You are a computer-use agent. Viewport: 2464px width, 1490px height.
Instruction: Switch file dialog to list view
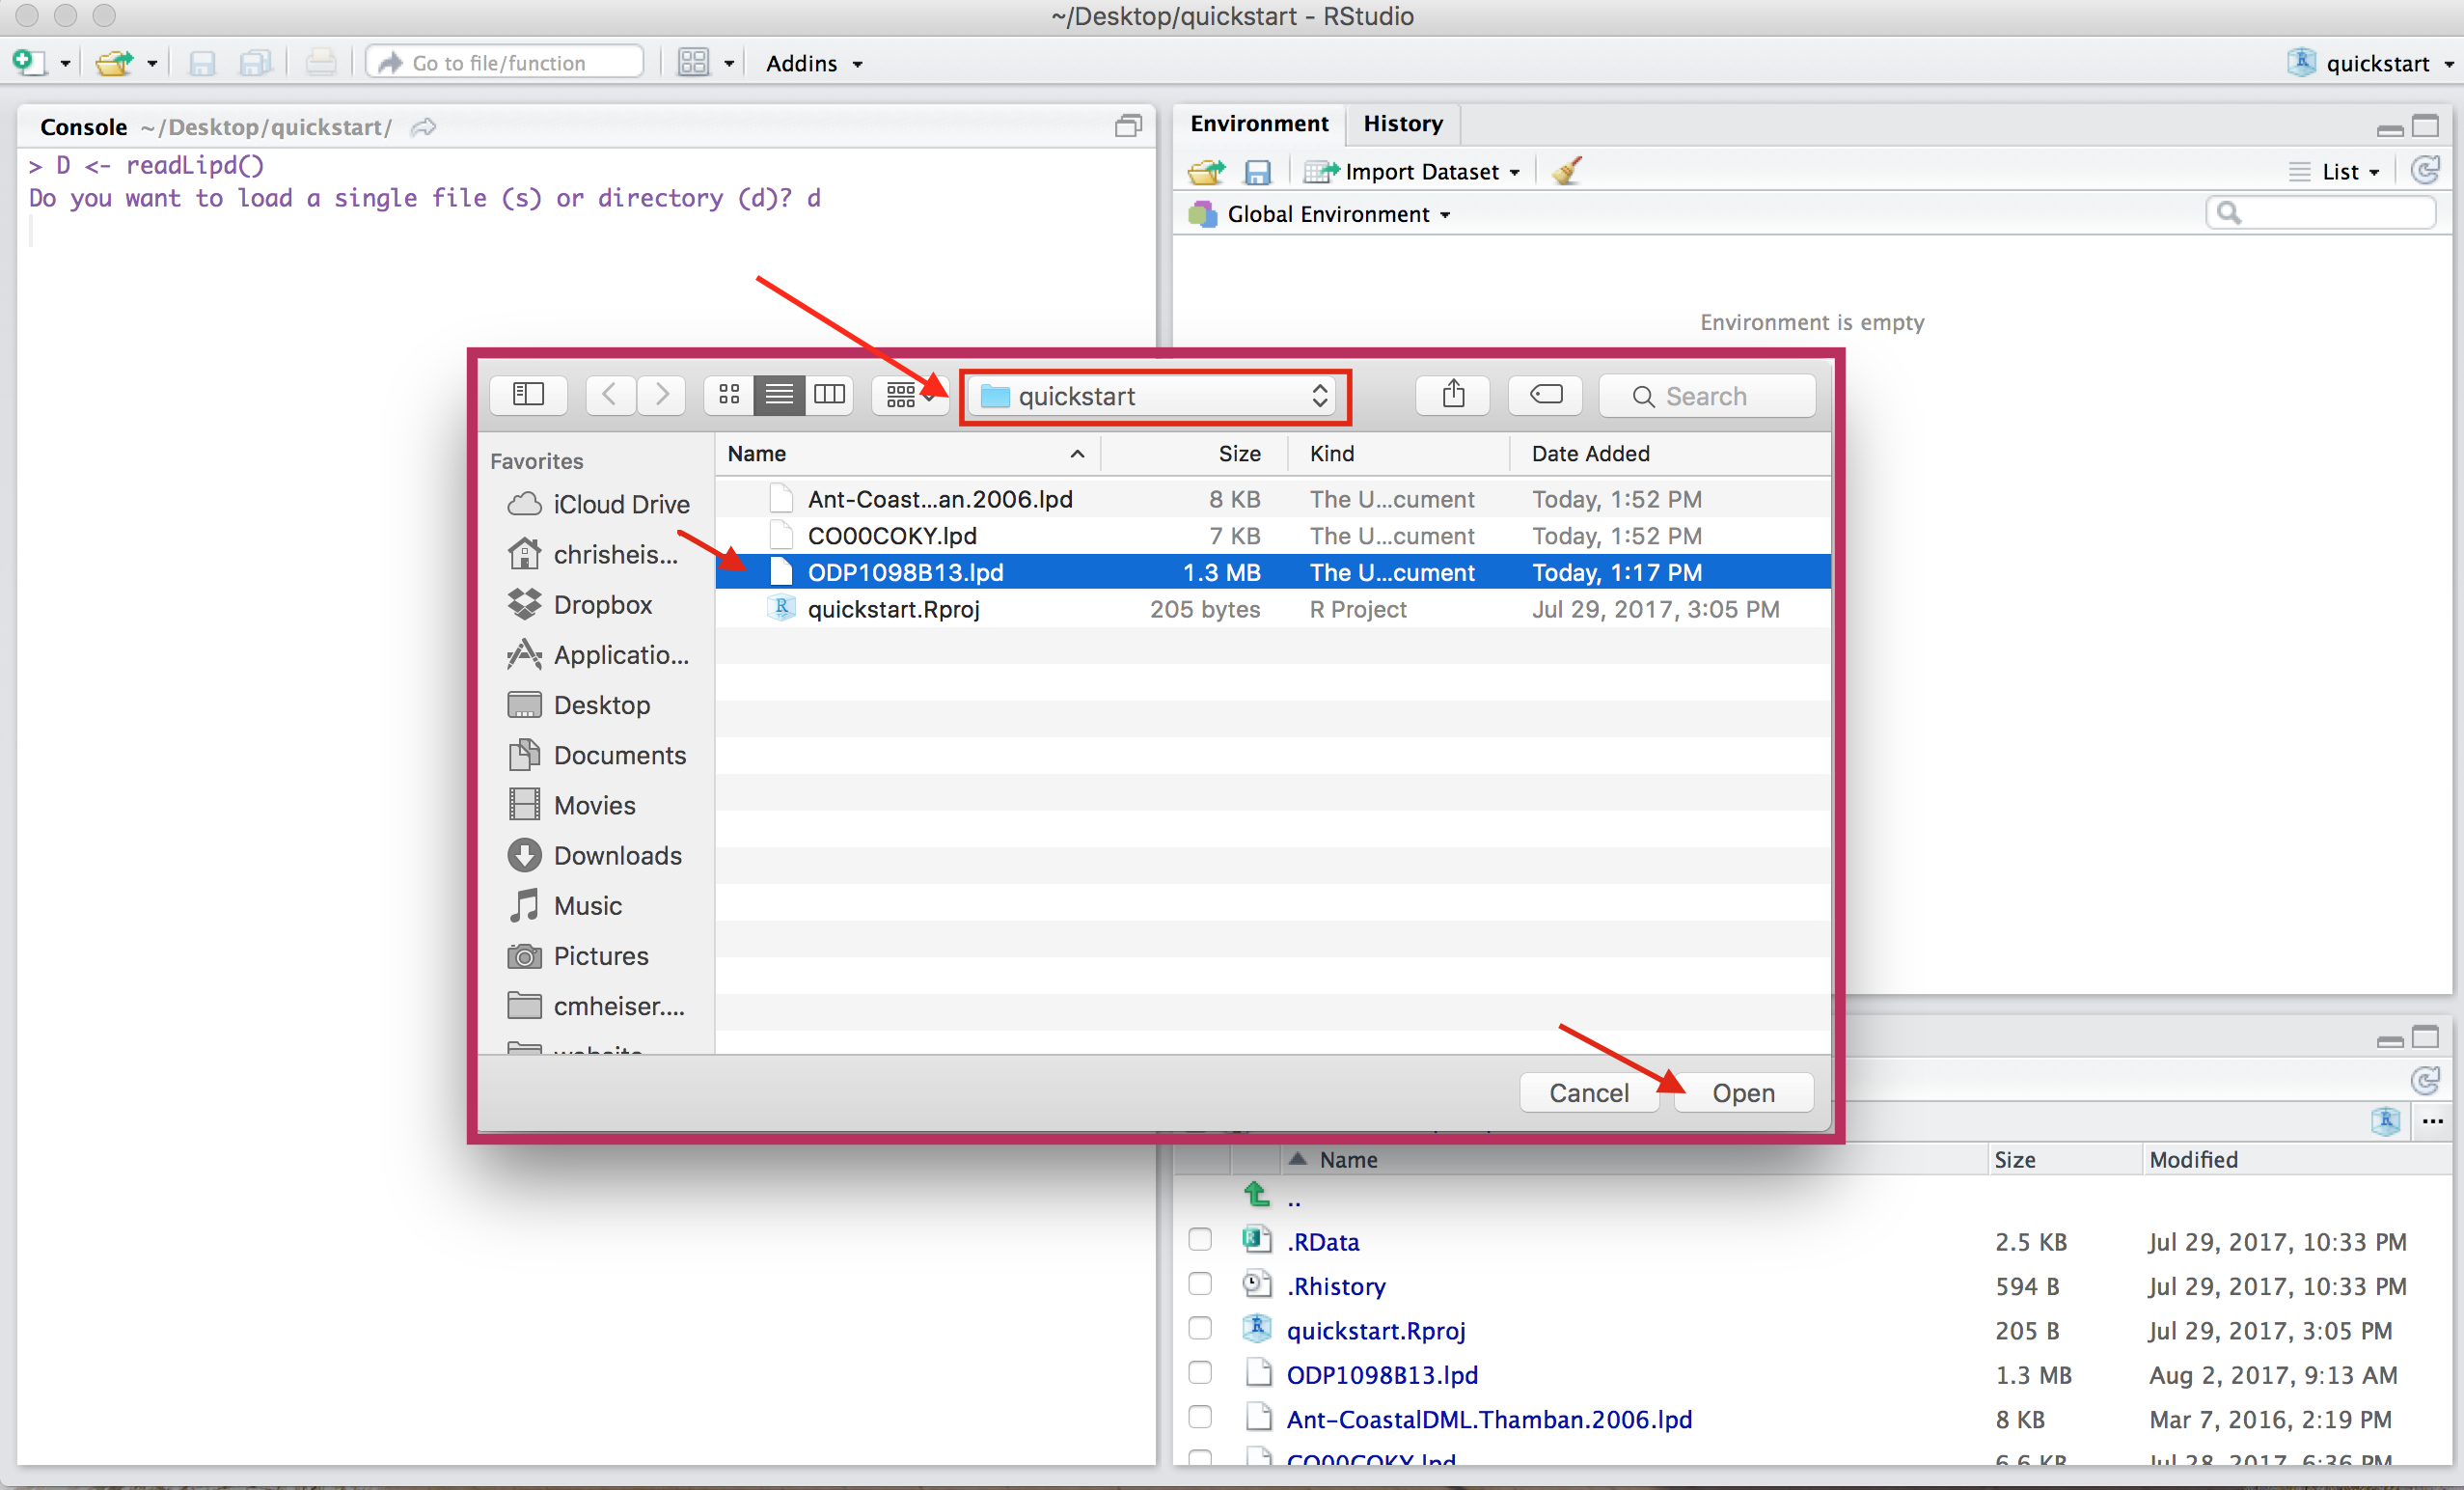[779, 395]
